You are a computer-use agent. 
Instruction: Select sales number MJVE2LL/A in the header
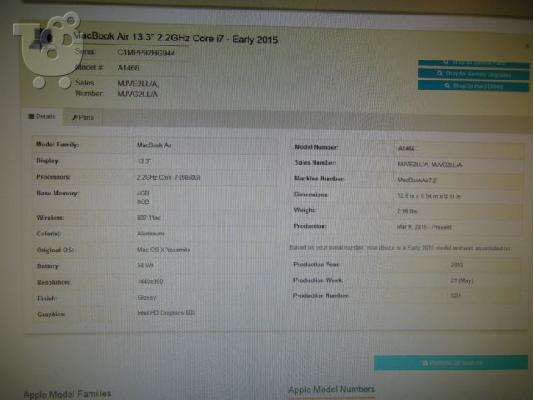click(138, 83)
